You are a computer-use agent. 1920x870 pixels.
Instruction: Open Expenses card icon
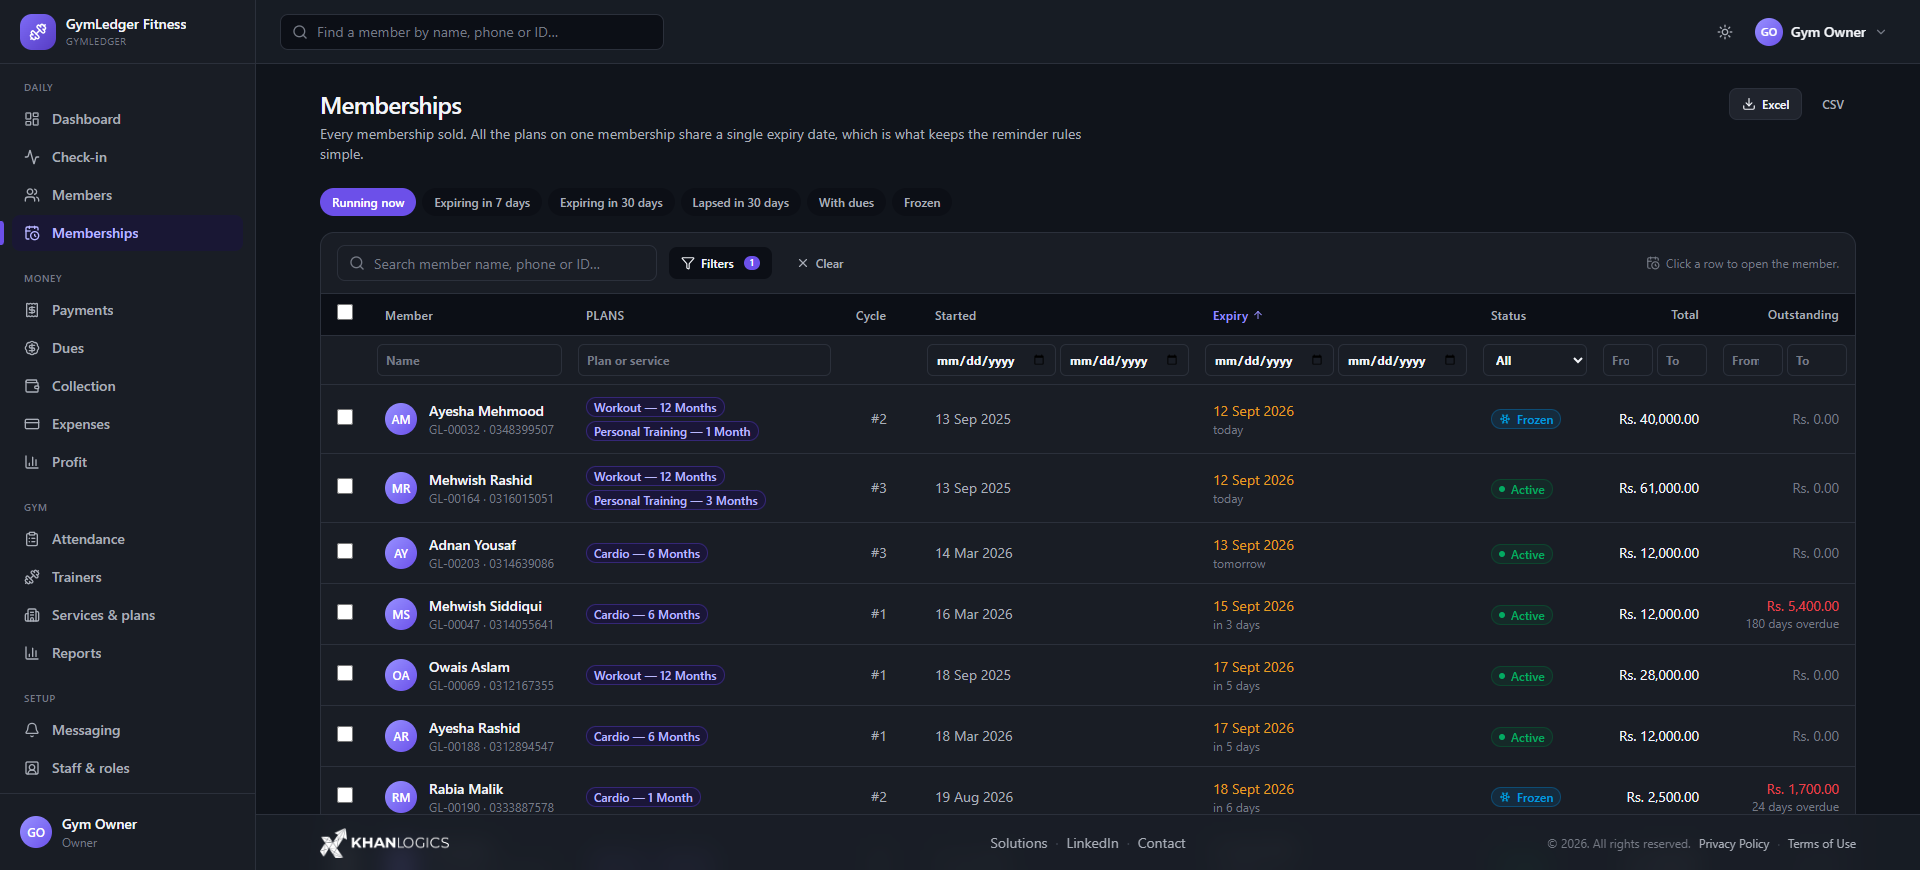click(32, 424)
